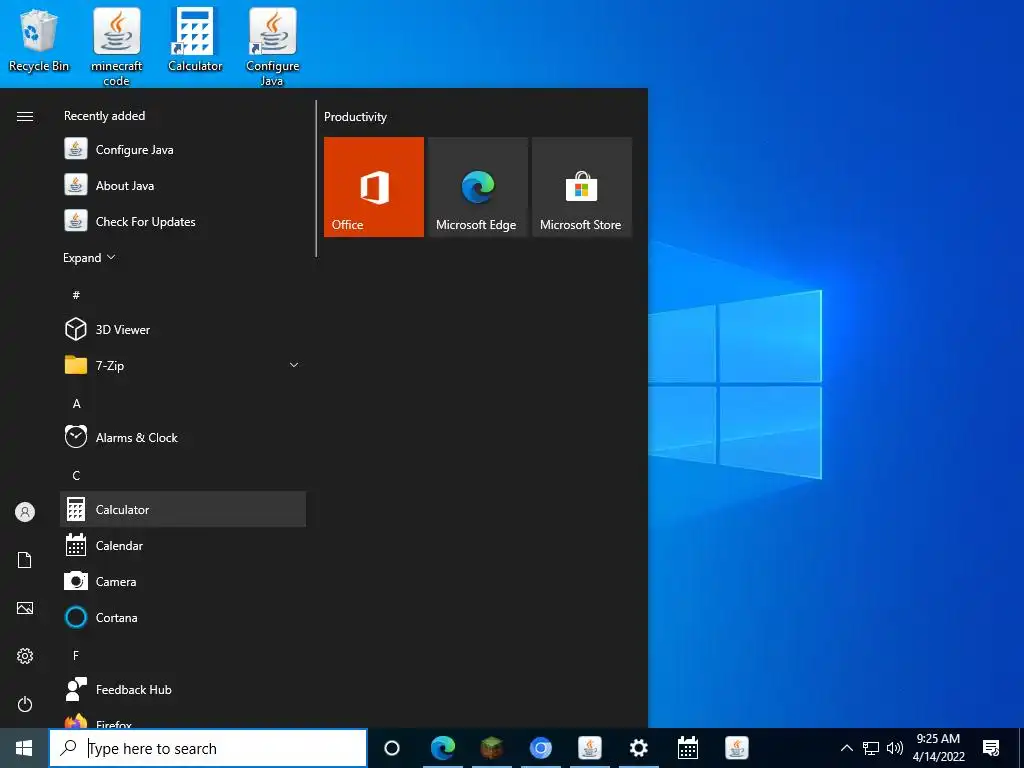The image size is (1024, 768).
Task: Open Settings gear in Start sidebar
Action: [x=25, y=656]
